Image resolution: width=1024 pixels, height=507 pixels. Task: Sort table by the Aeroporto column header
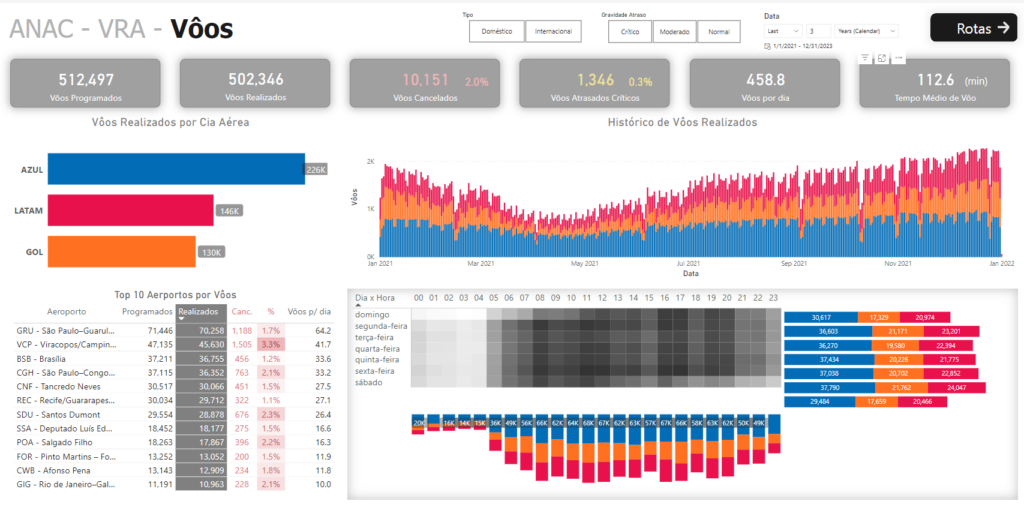[67, 312]
